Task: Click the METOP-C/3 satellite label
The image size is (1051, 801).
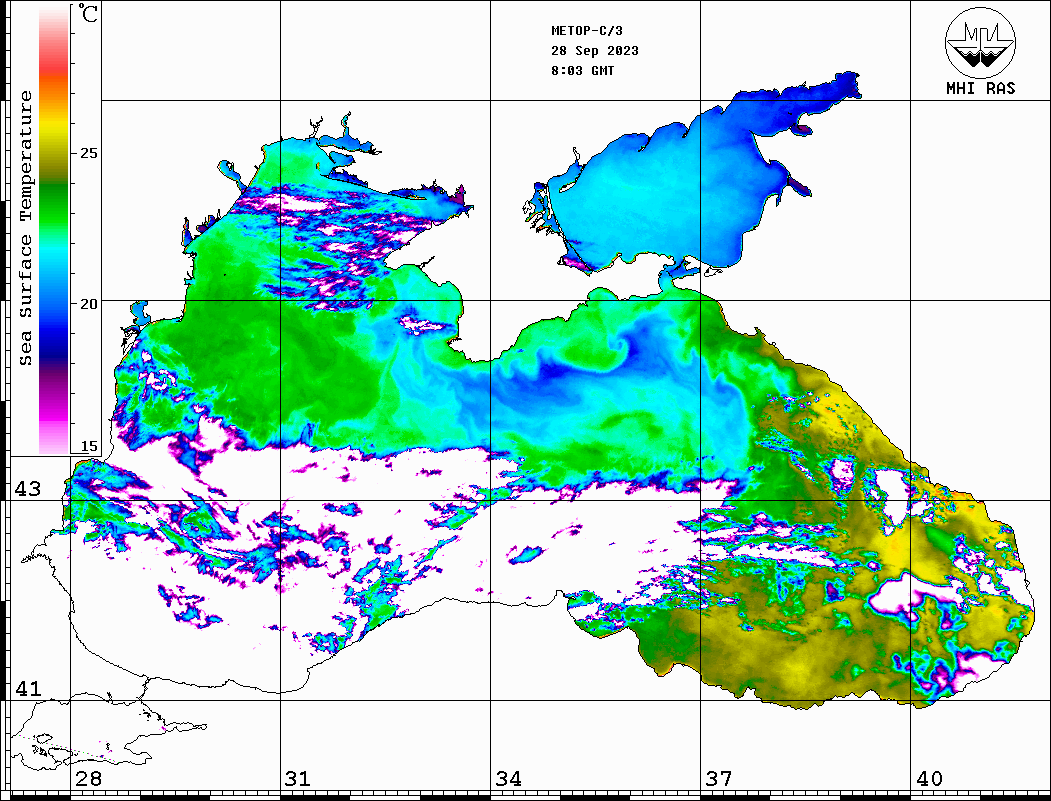Action: point(586,31)
